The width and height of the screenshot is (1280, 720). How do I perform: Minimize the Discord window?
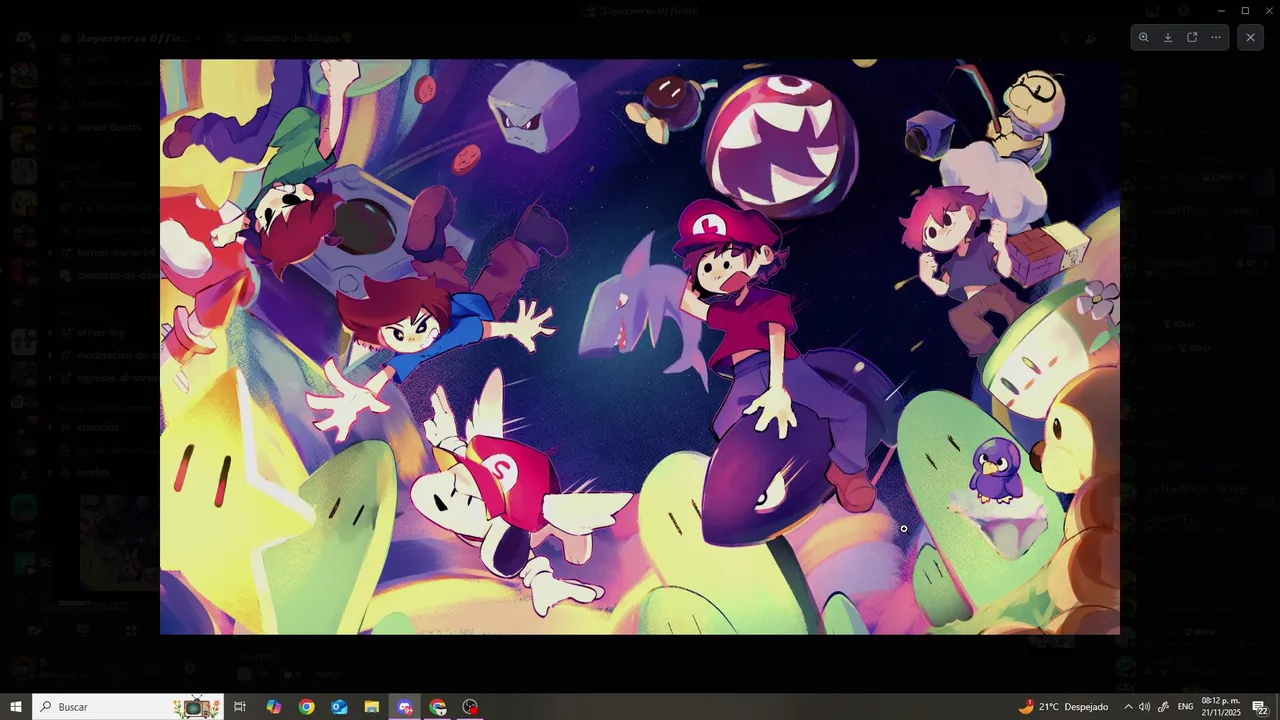pyautogui.click(x=1221, y=10)
